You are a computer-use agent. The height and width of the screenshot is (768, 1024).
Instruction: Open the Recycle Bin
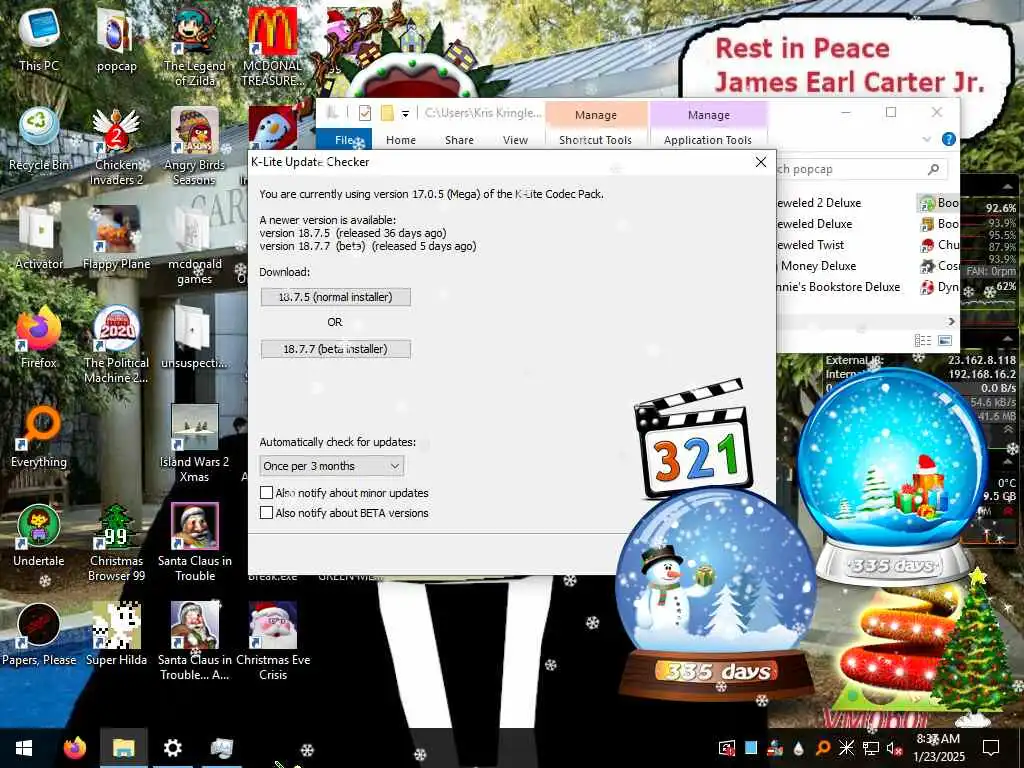click(39, 139)
